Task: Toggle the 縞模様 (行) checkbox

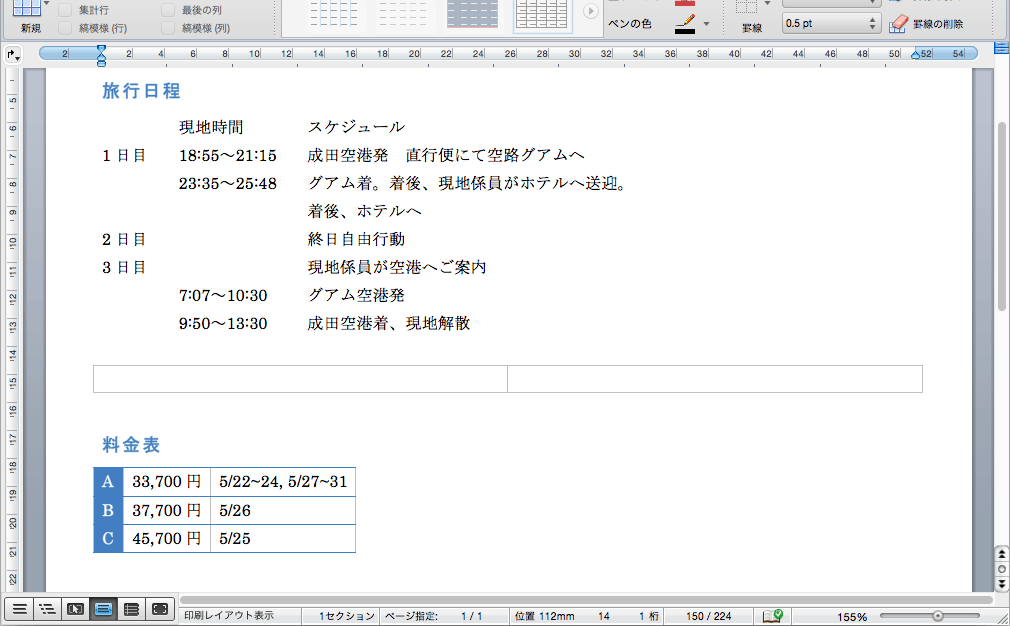Action: (x=65, y=28)
